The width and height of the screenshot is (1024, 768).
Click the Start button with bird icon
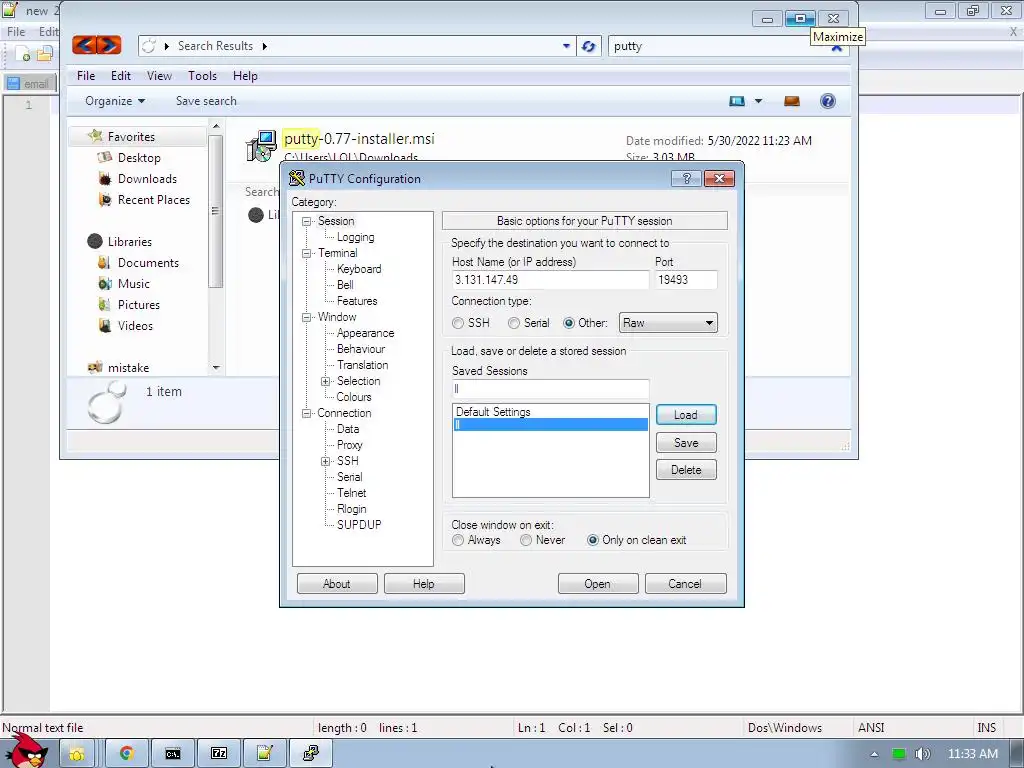click(x=26, y=751)
